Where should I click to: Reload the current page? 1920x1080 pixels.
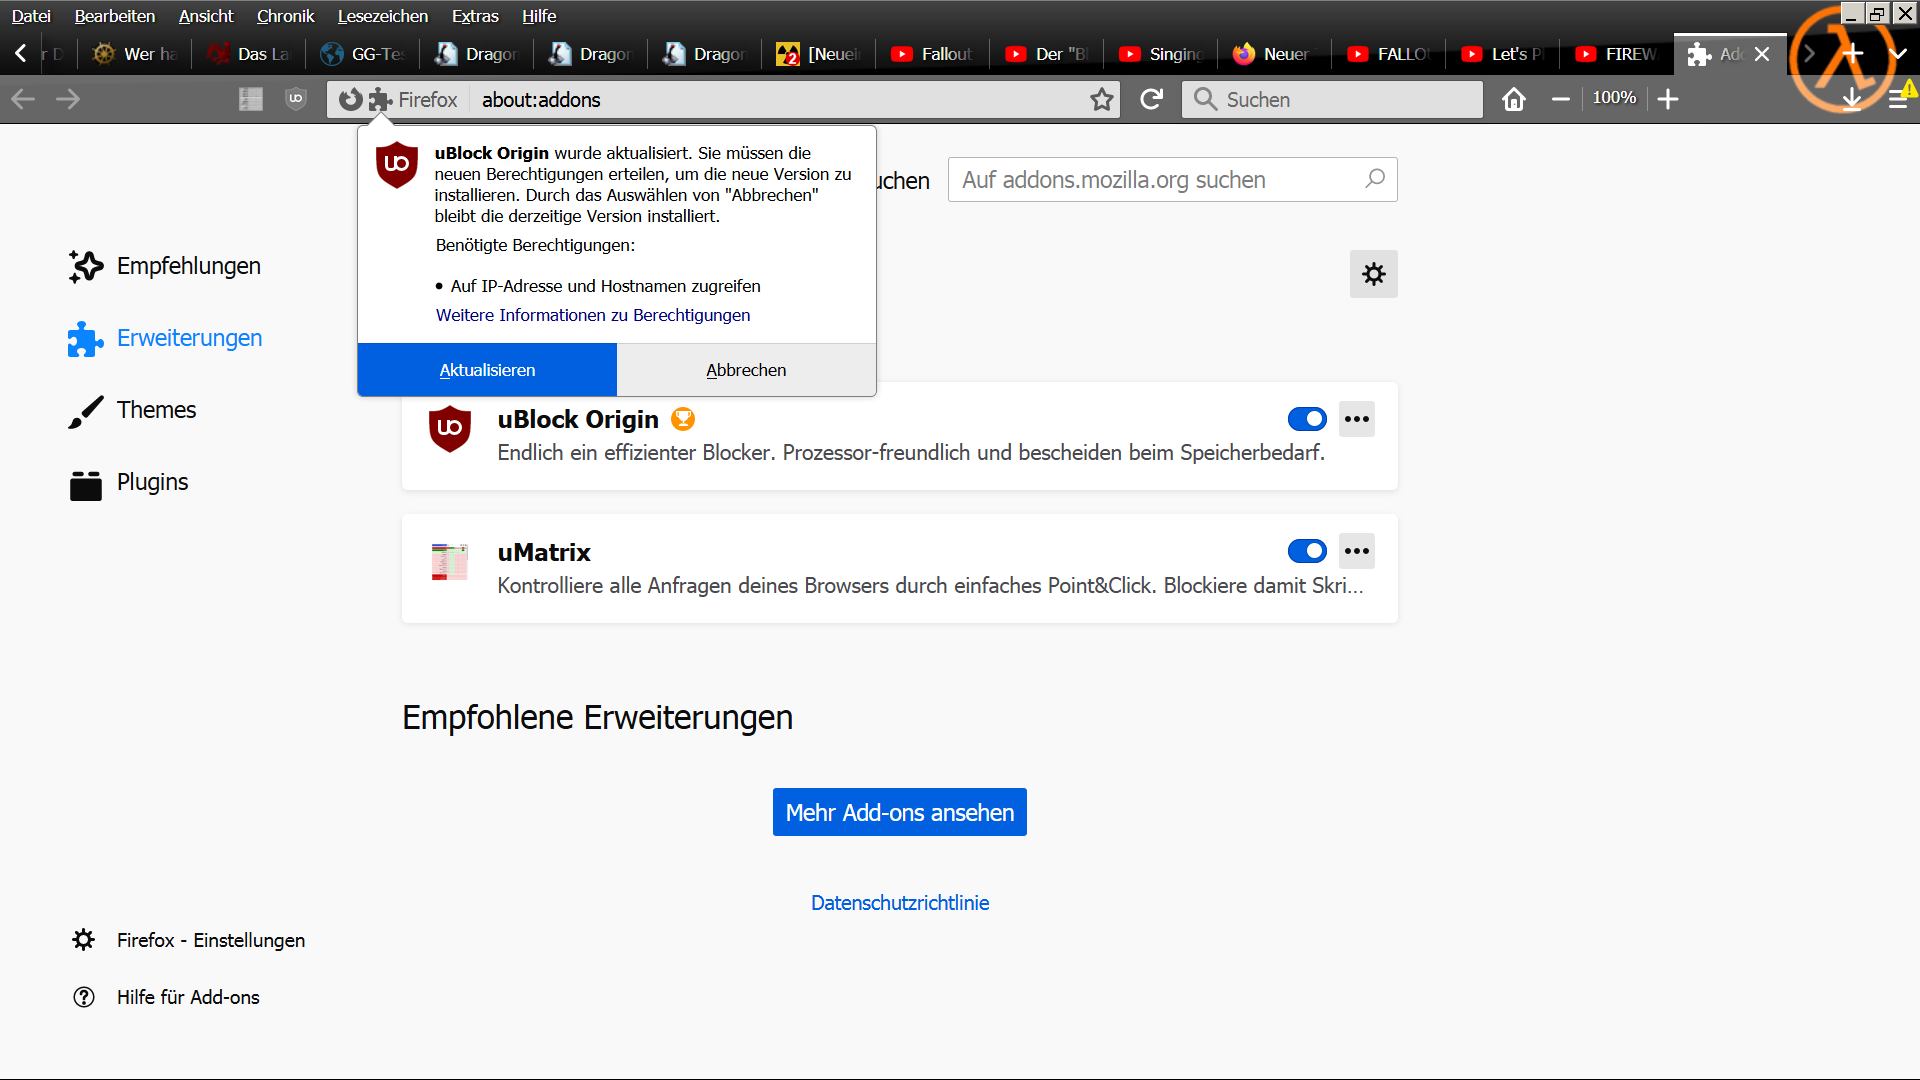pyautogui.click(x=1152, y=99)
